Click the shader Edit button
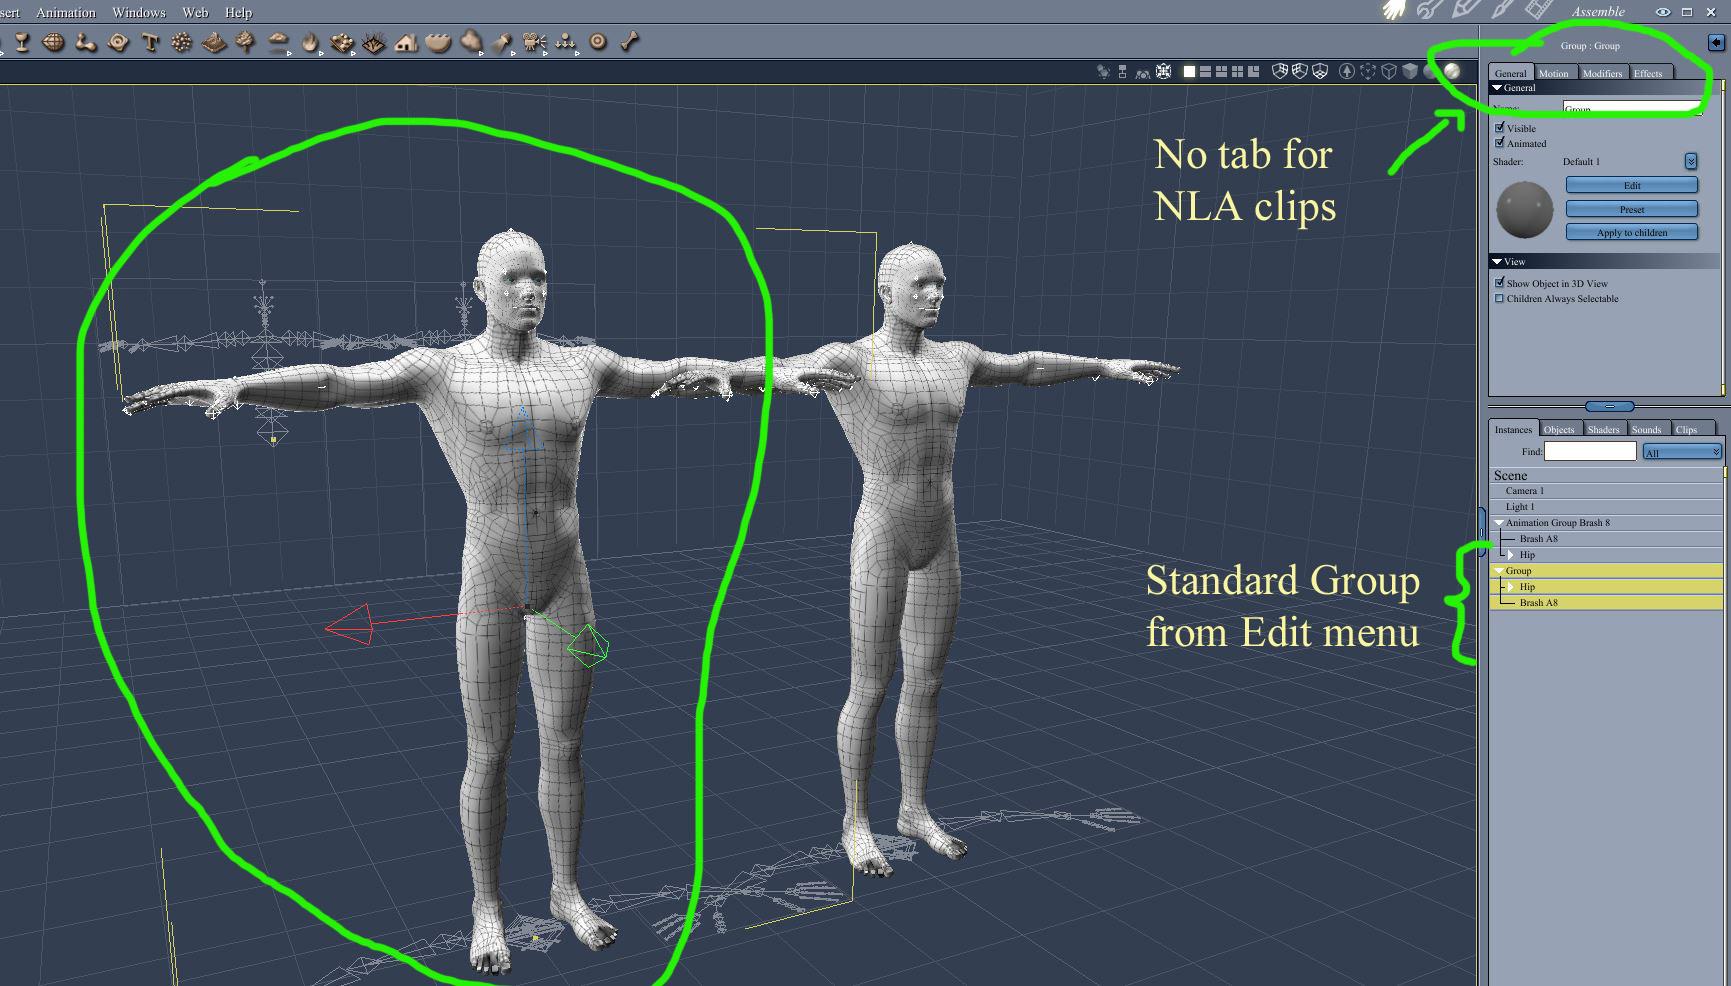 click(1632, 185)
